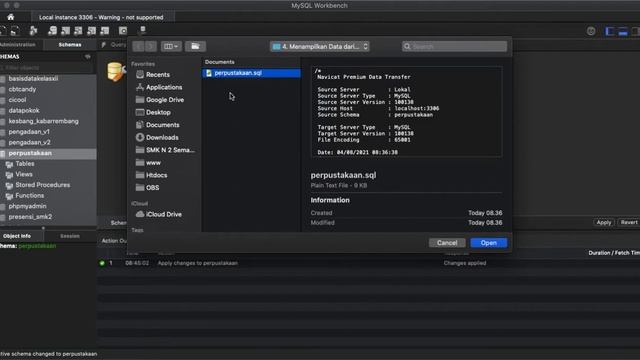
Task: Select Recents in Favorites sidebar
Action: [x=158, y=75]
